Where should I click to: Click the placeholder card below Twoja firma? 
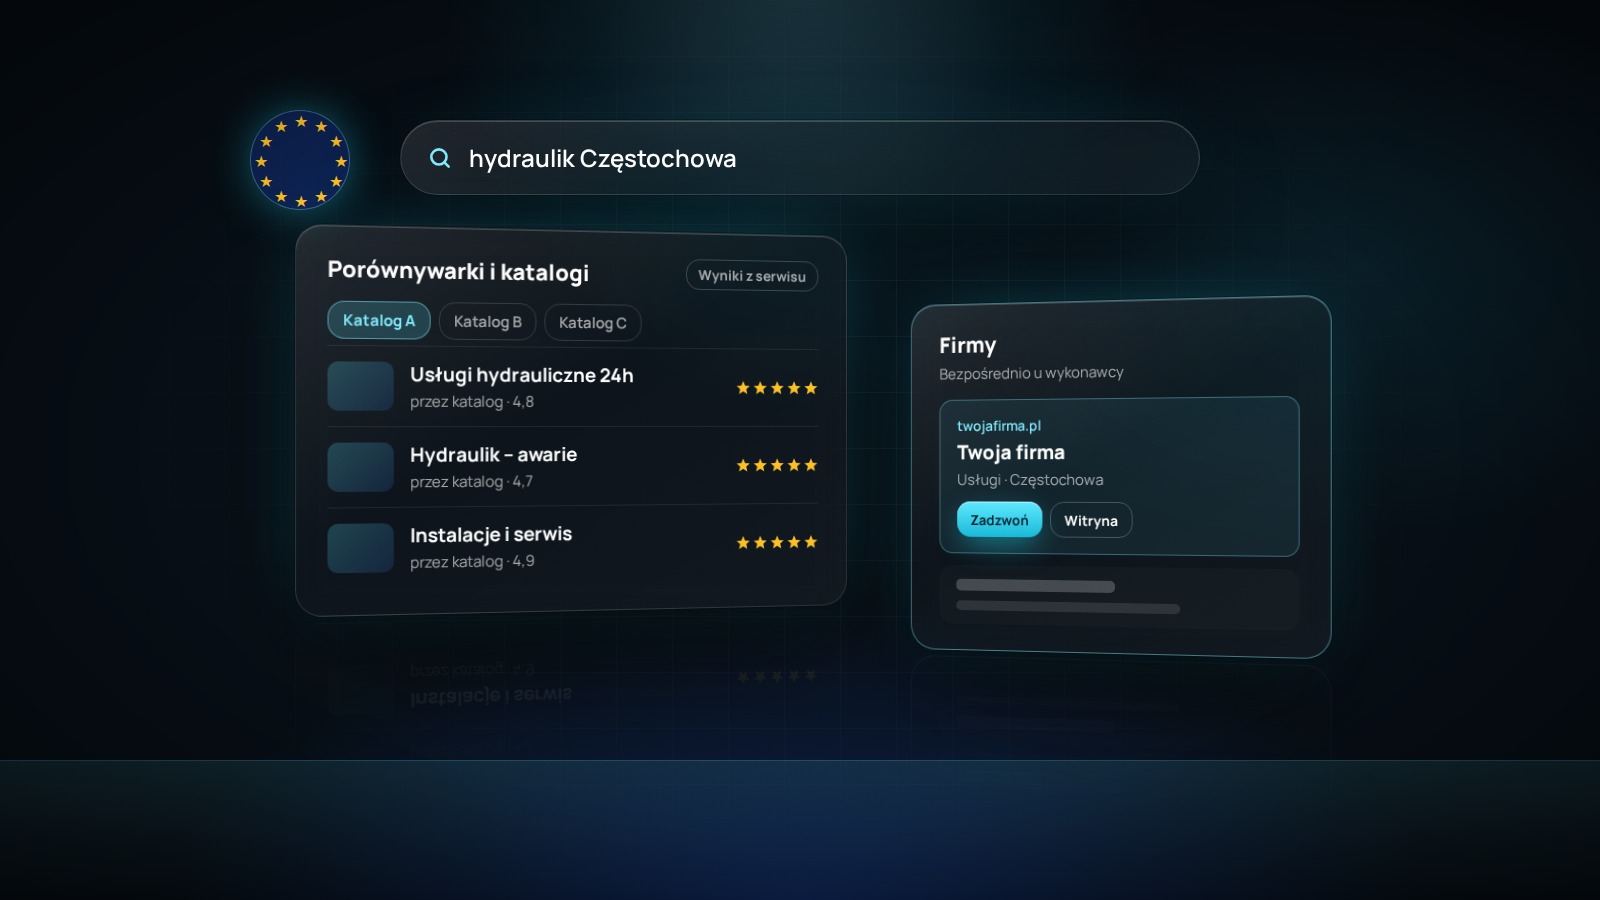(1119, 598)
